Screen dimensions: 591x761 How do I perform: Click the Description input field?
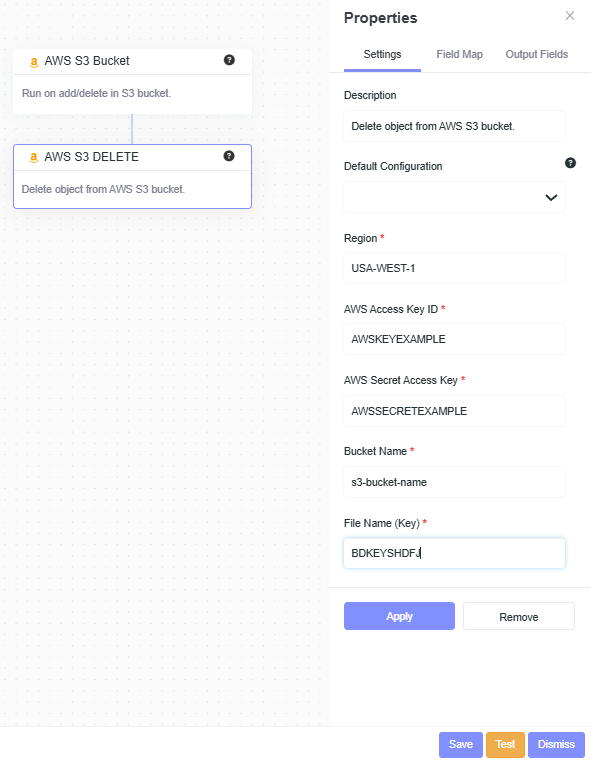454,126
